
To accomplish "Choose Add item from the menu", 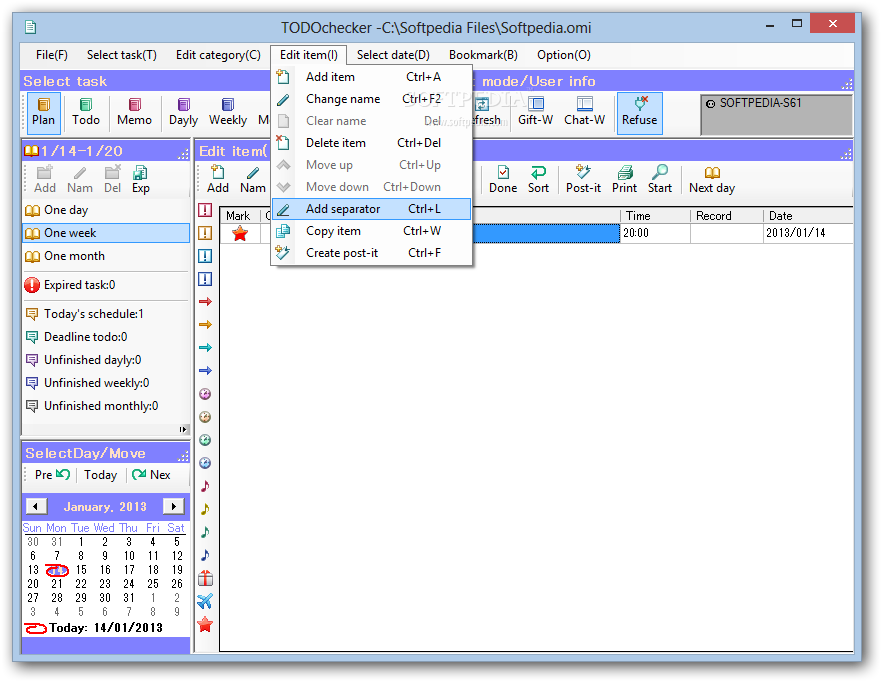I will coord(371,77).
